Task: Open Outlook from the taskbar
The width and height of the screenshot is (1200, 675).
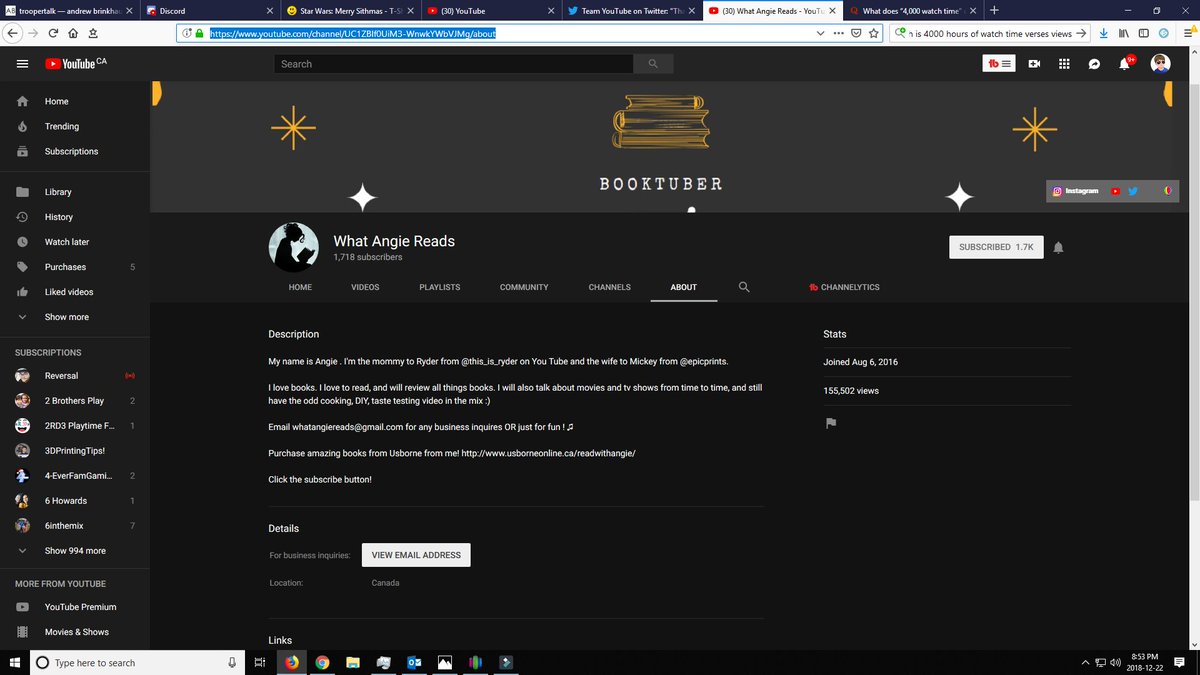Action: pos(414,662)
